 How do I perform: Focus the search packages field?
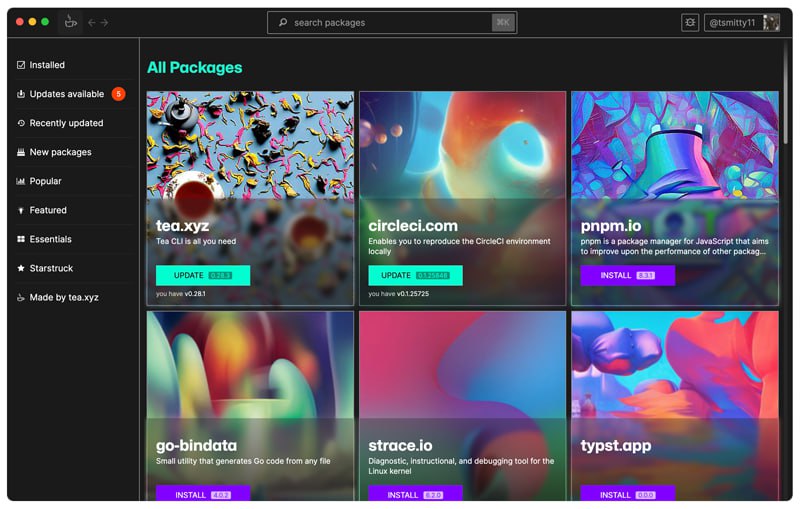click(390, 22)
